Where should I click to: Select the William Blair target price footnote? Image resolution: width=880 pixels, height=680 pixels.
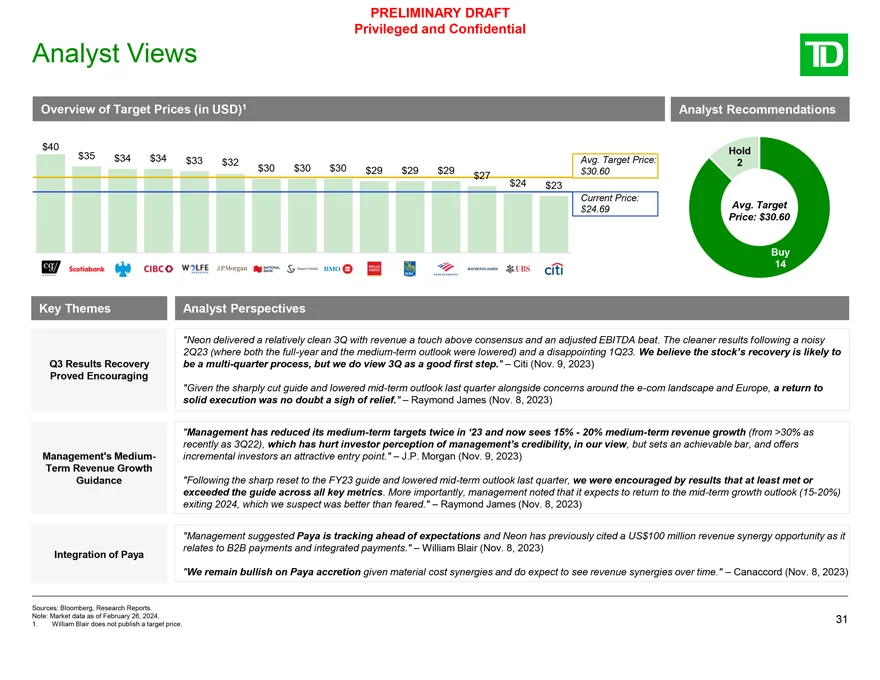pyautogui.click(x=107, y=624)
